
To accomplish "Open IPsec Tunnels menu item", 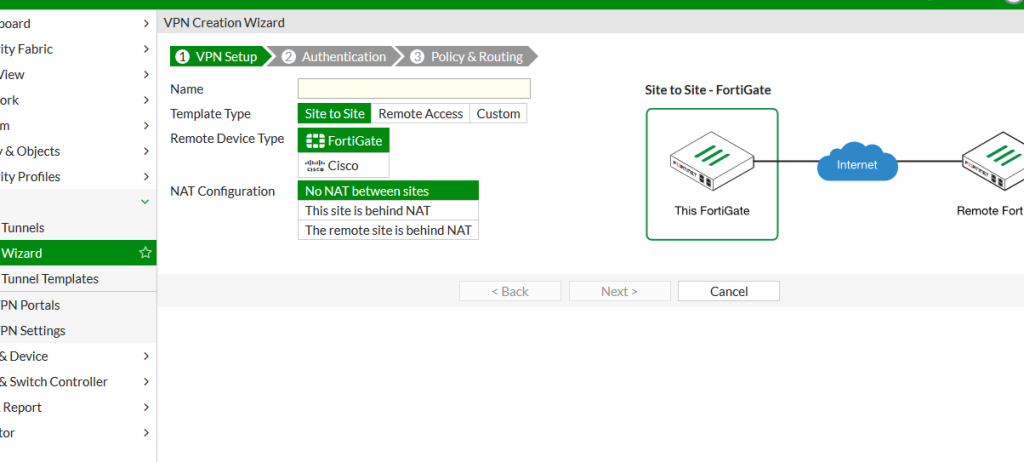I will [x=78, y=227].
